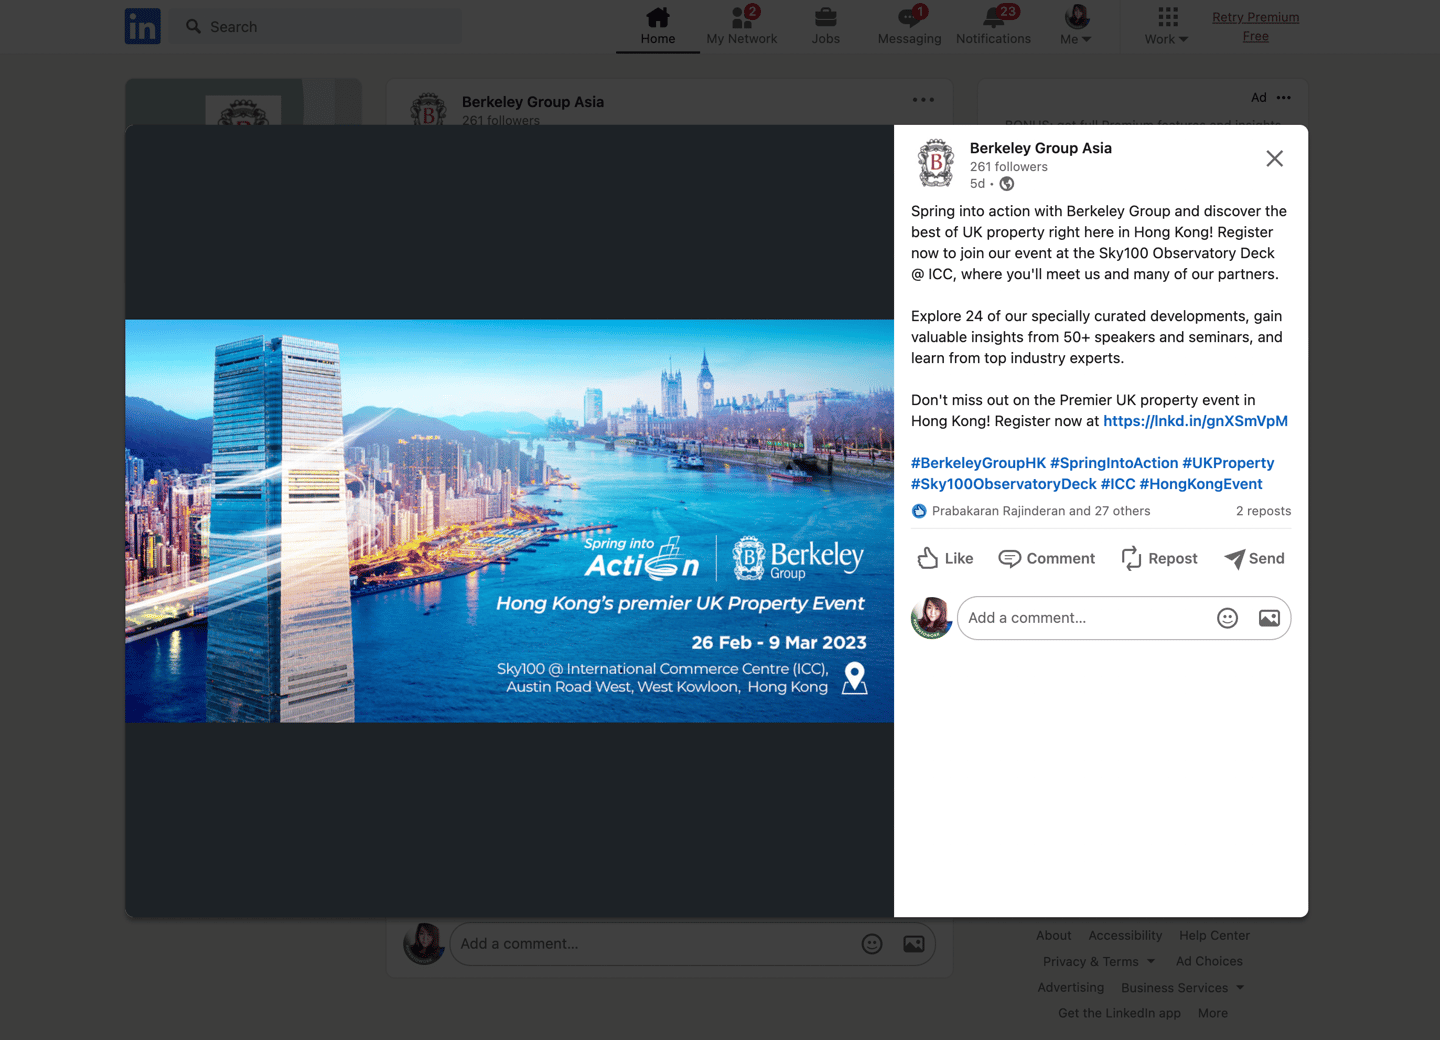
Task: Open the #UKProperty hashtag
Action: click(1228, 463)
